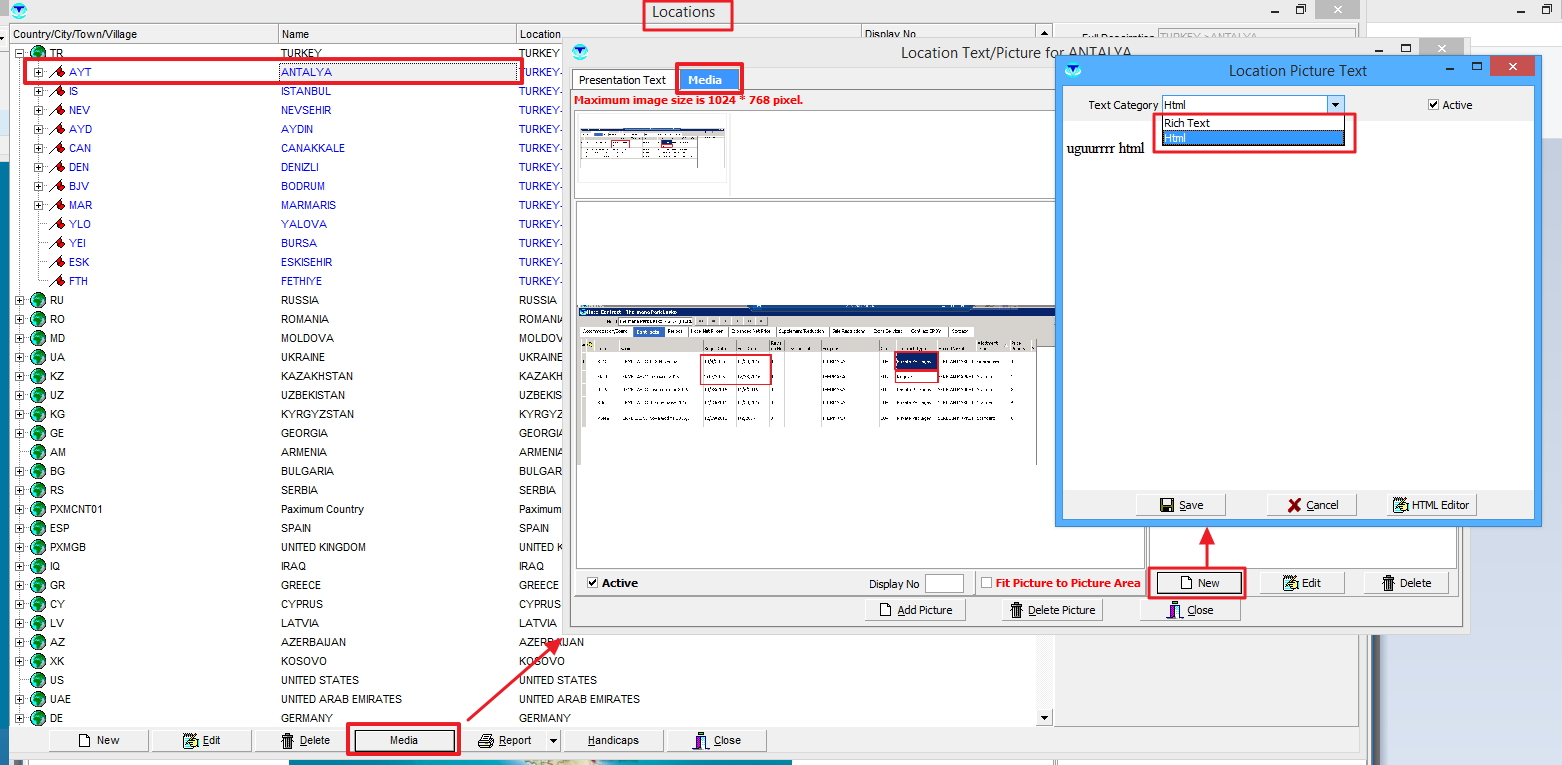Click the globe icon for GERMANY row

(x=38, y=718)
